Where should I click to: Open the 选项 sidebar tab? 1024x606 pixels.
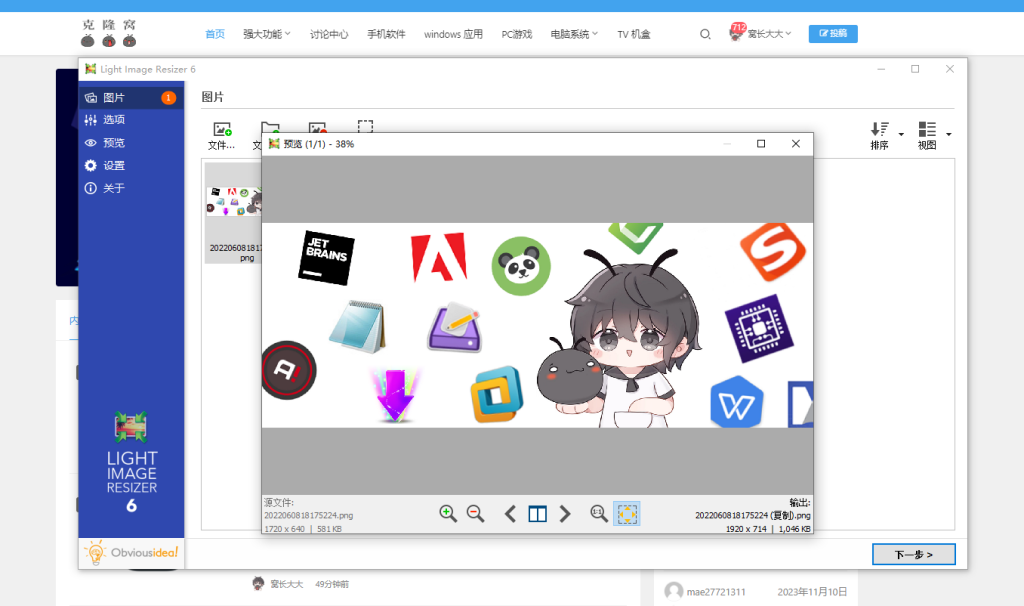pyautogui.click(x=131, y=120)
